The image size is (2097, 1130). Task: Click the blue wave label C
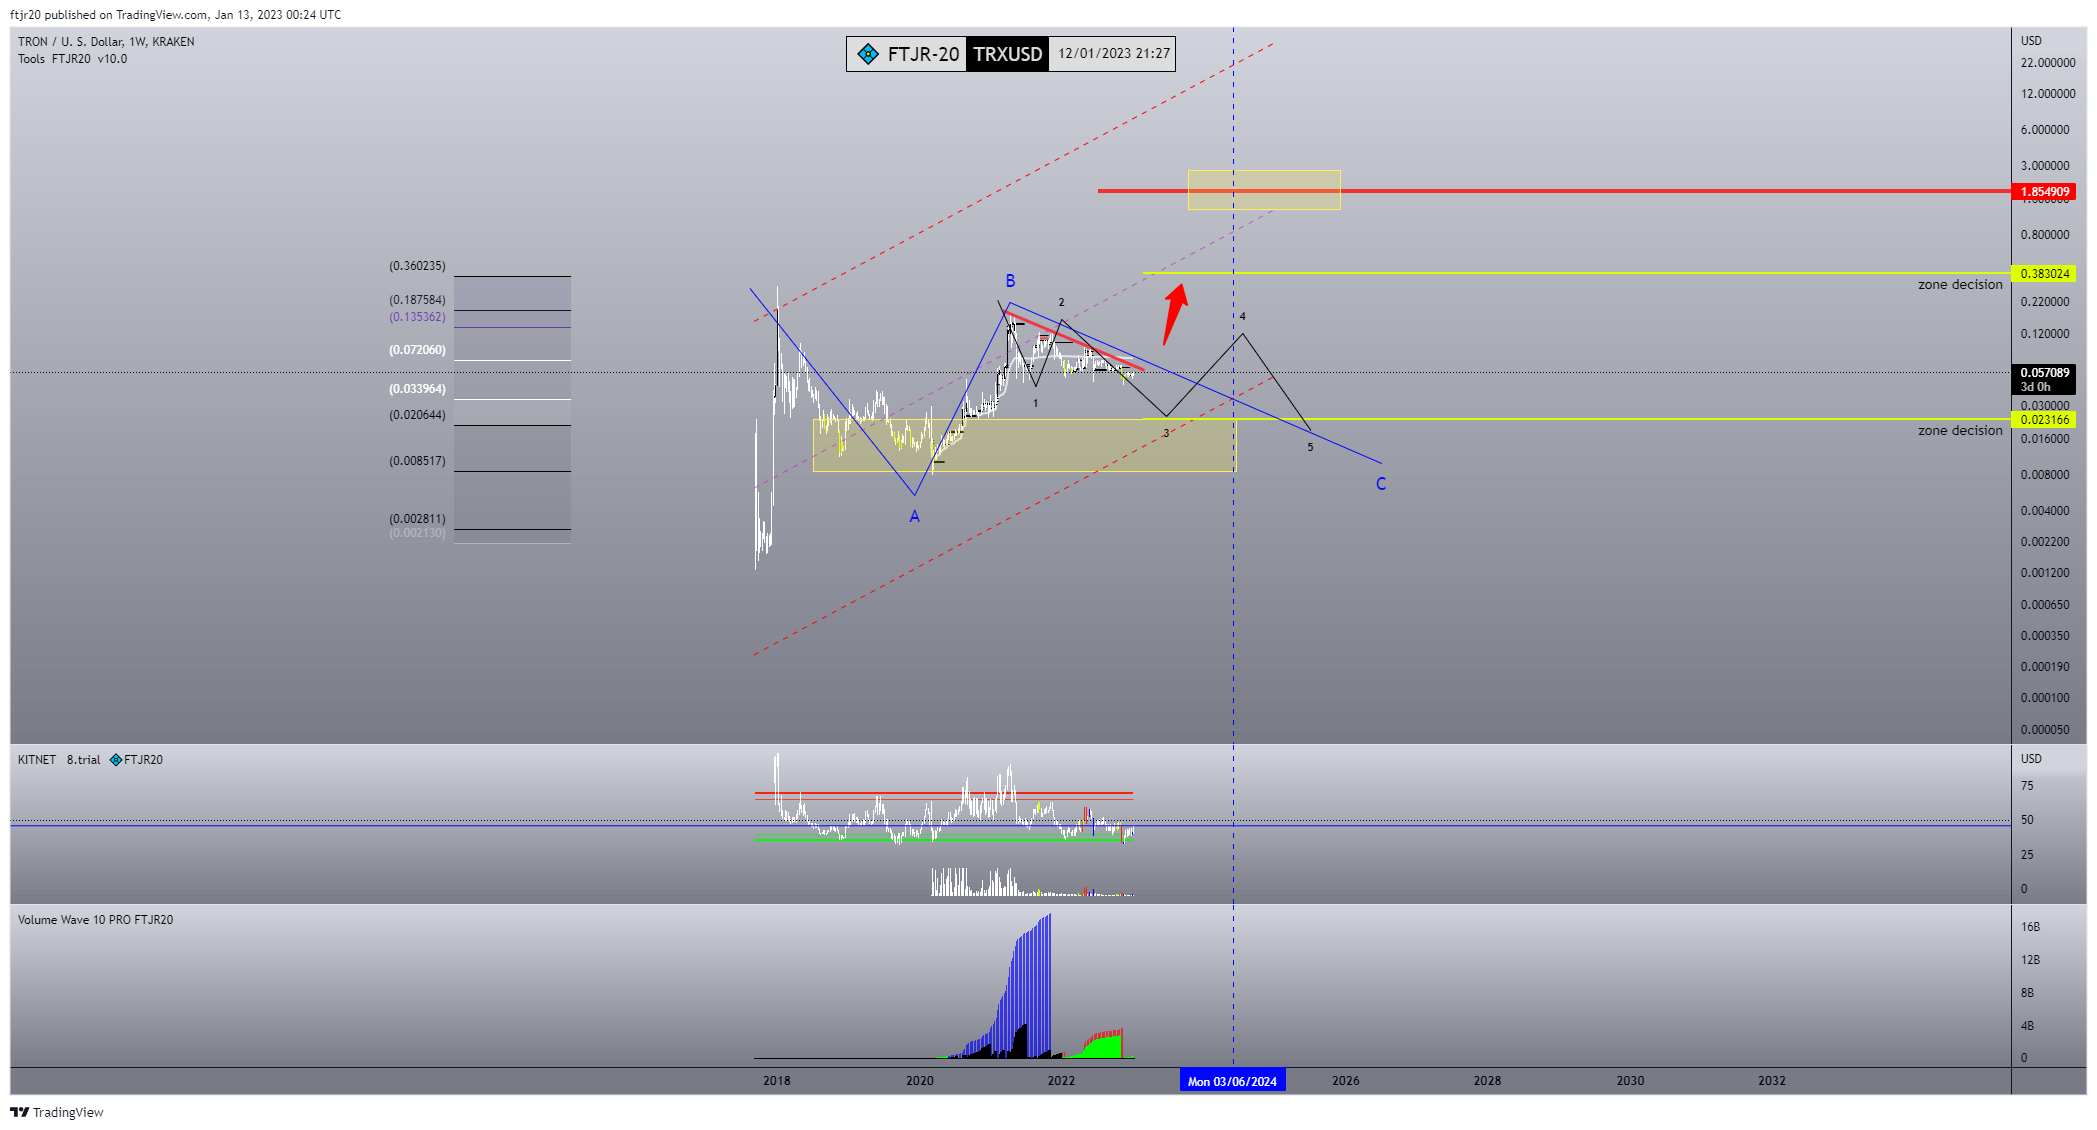[x=1381, y=484]
